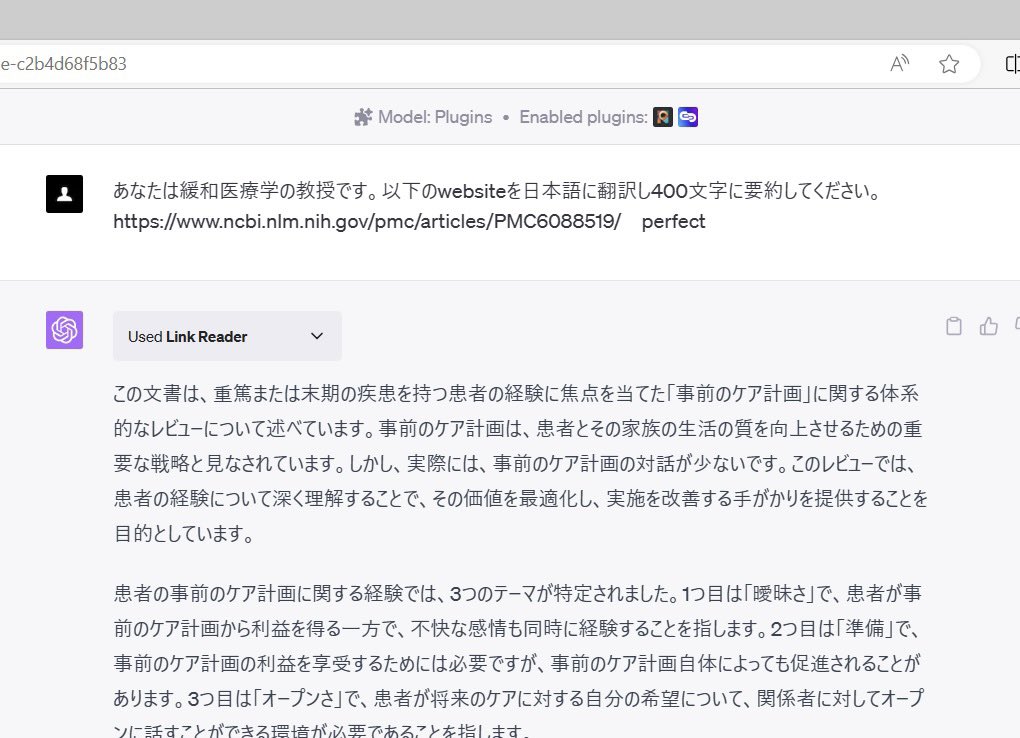Click inside the browser address bar
The image size is (1020, 738).
400,63
